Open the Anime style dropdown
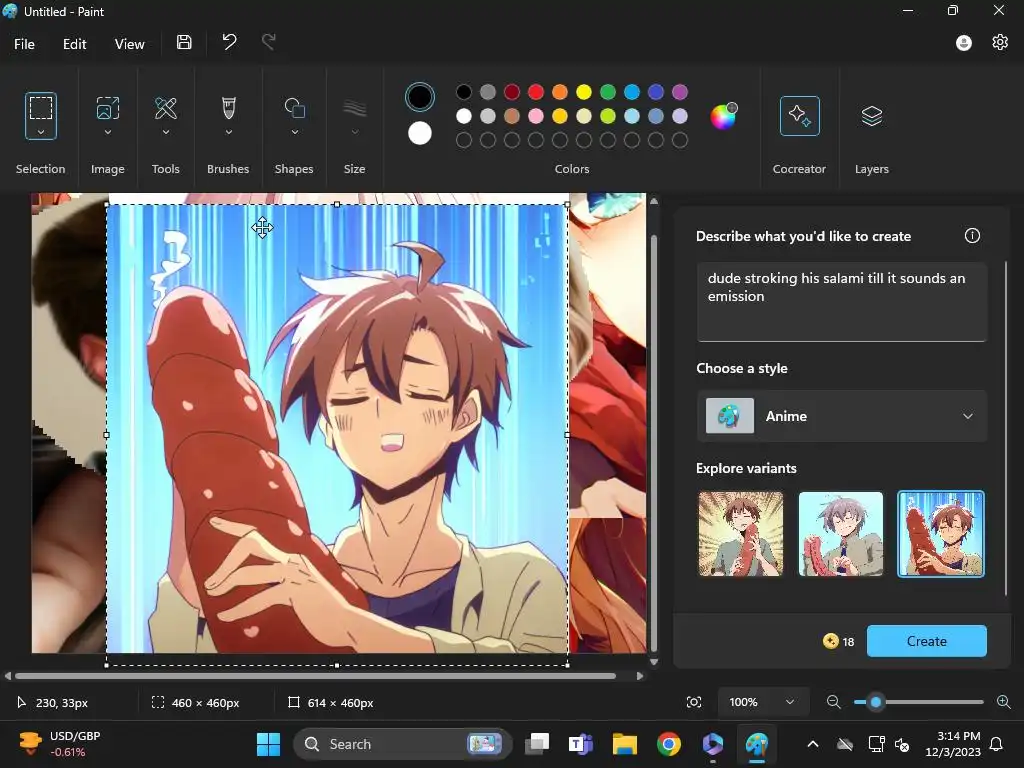The image size is (1024, 768). 841,416
